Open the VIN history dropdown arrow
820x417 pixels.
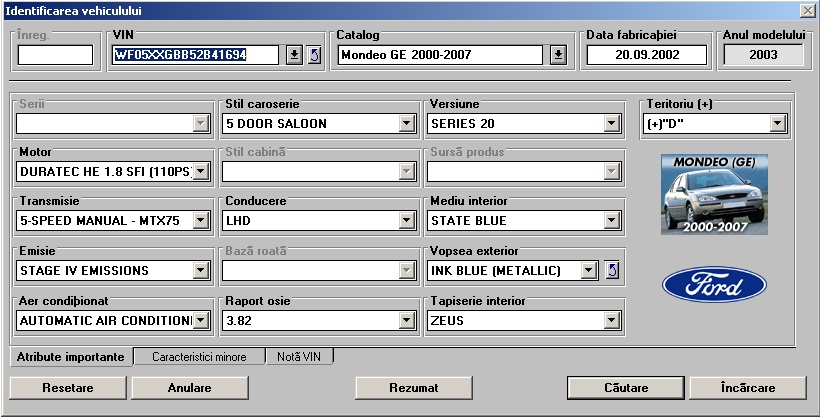[294, 54]
